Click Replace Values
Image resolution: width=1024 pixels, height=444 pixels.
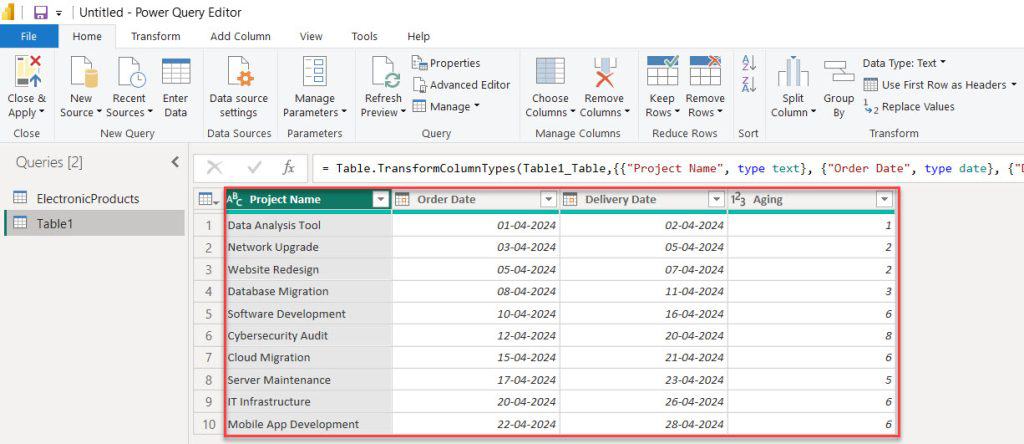(909, 106)
